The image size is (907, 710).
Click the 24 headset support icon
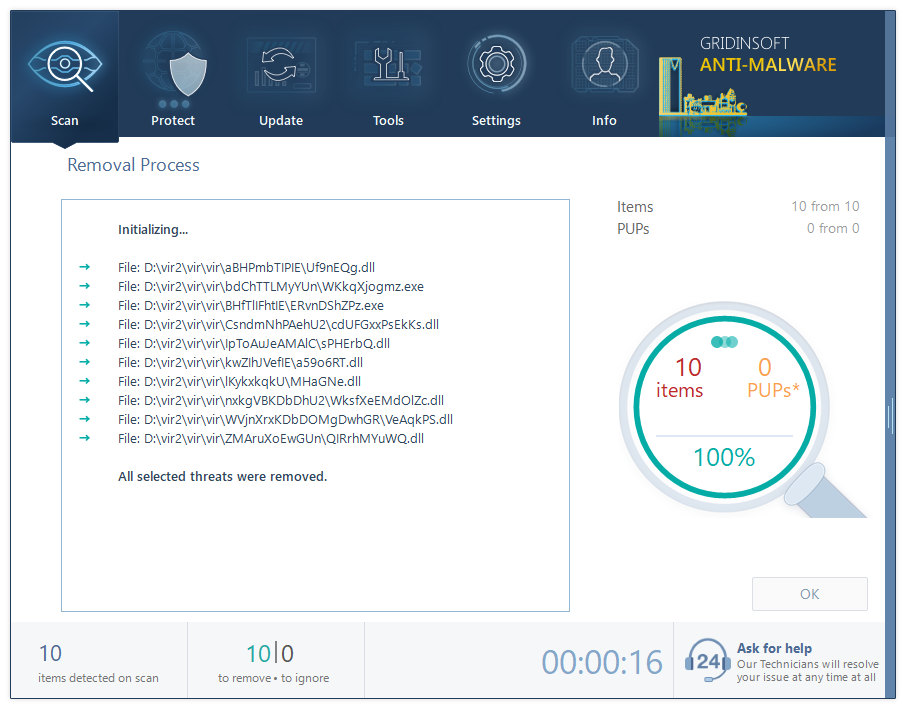click(707, 661)
